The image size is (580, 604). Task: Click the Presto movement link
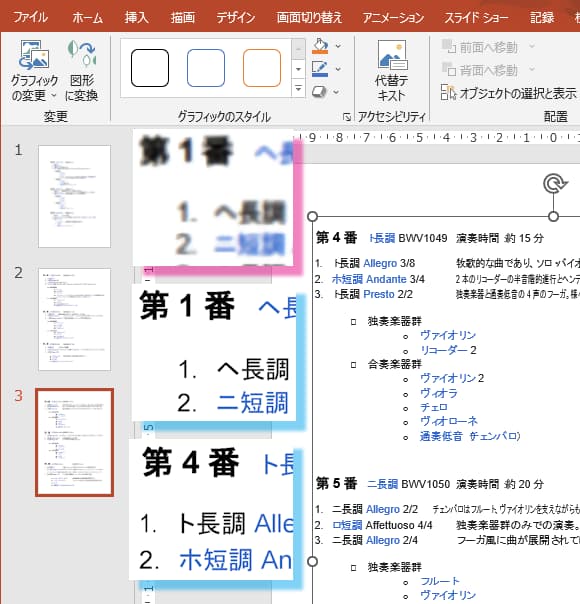coord(379,294)
